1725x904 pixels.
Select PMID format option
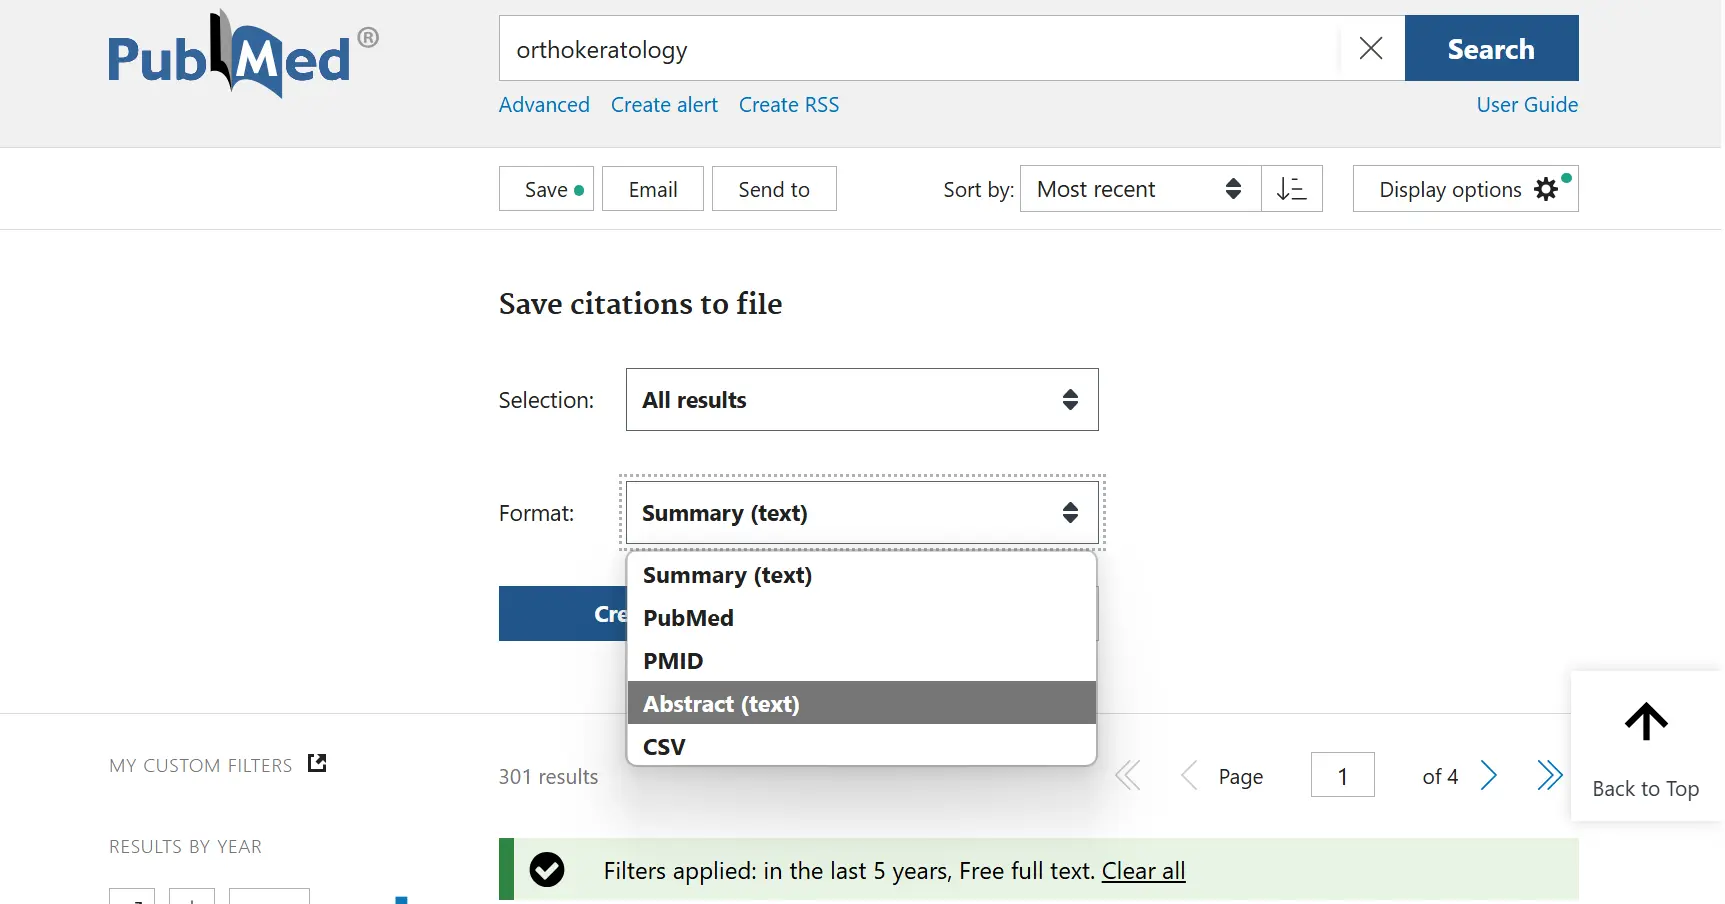861,661
